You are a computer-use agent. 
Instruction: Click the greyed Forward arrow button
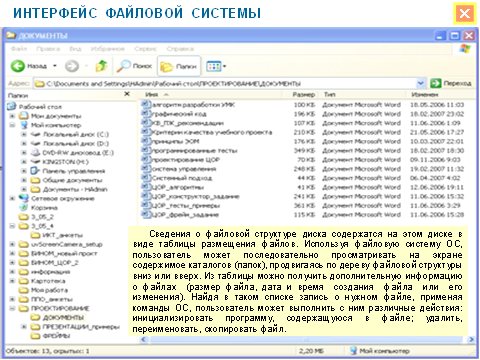(x=72, y=66)
